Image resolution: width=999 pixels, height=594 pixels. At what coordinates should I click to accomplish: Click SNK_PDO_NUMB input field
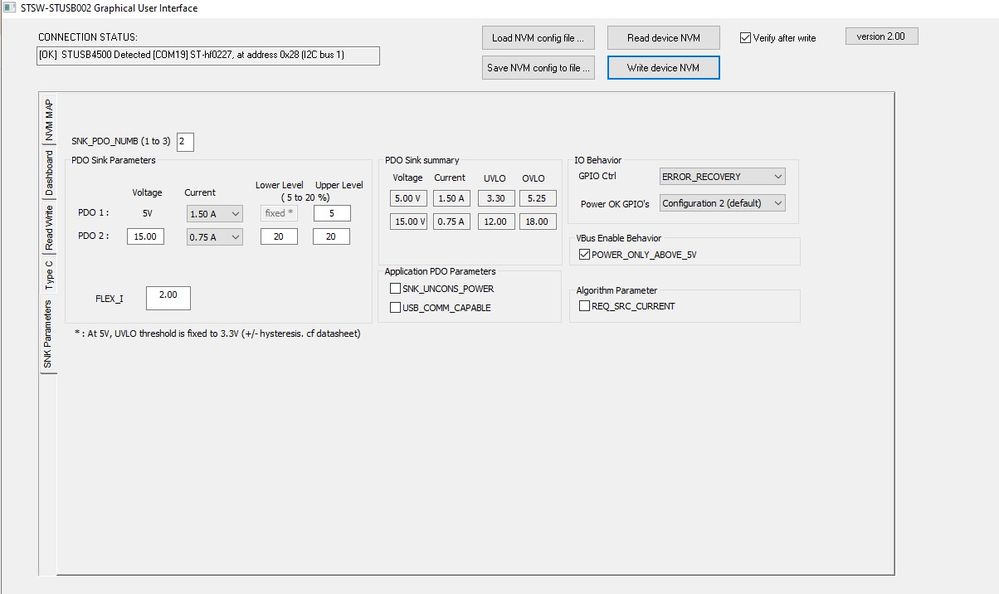pos(185,141)
